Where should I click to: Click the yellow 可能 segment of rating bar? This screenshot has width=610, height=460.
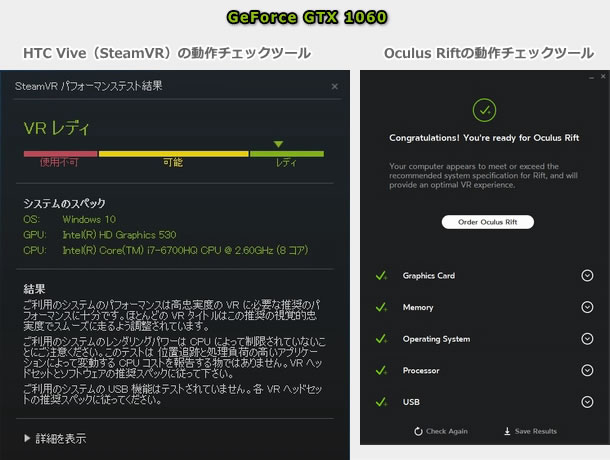[174, 154]
